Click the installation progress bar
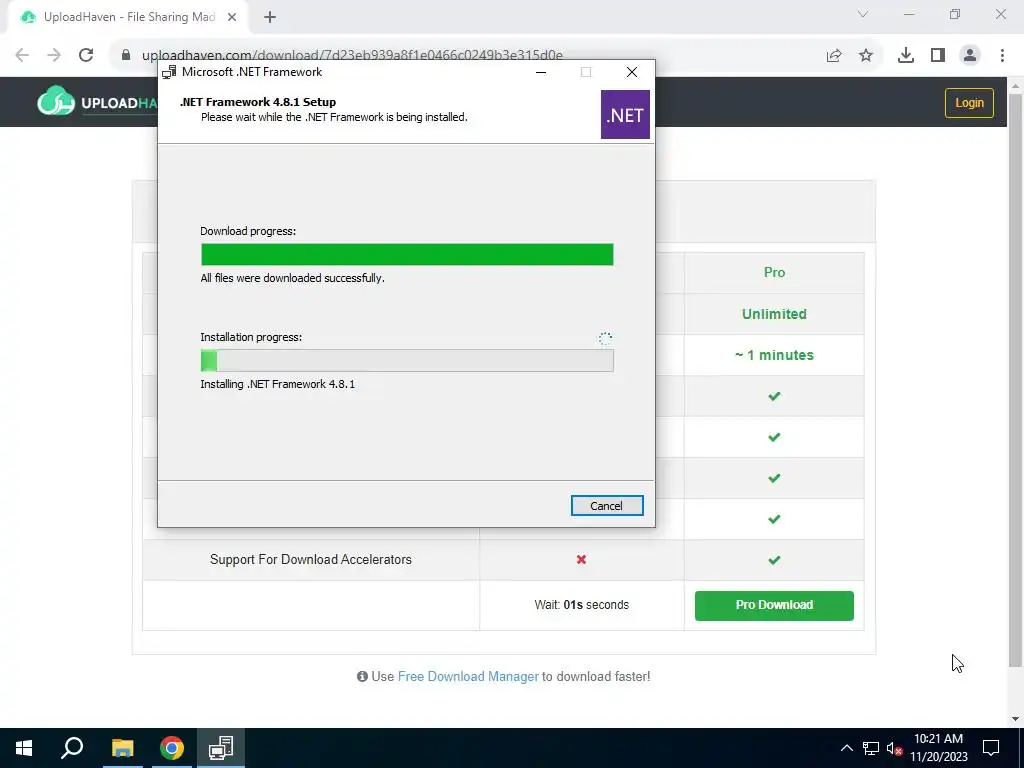 tap(407, 360)
